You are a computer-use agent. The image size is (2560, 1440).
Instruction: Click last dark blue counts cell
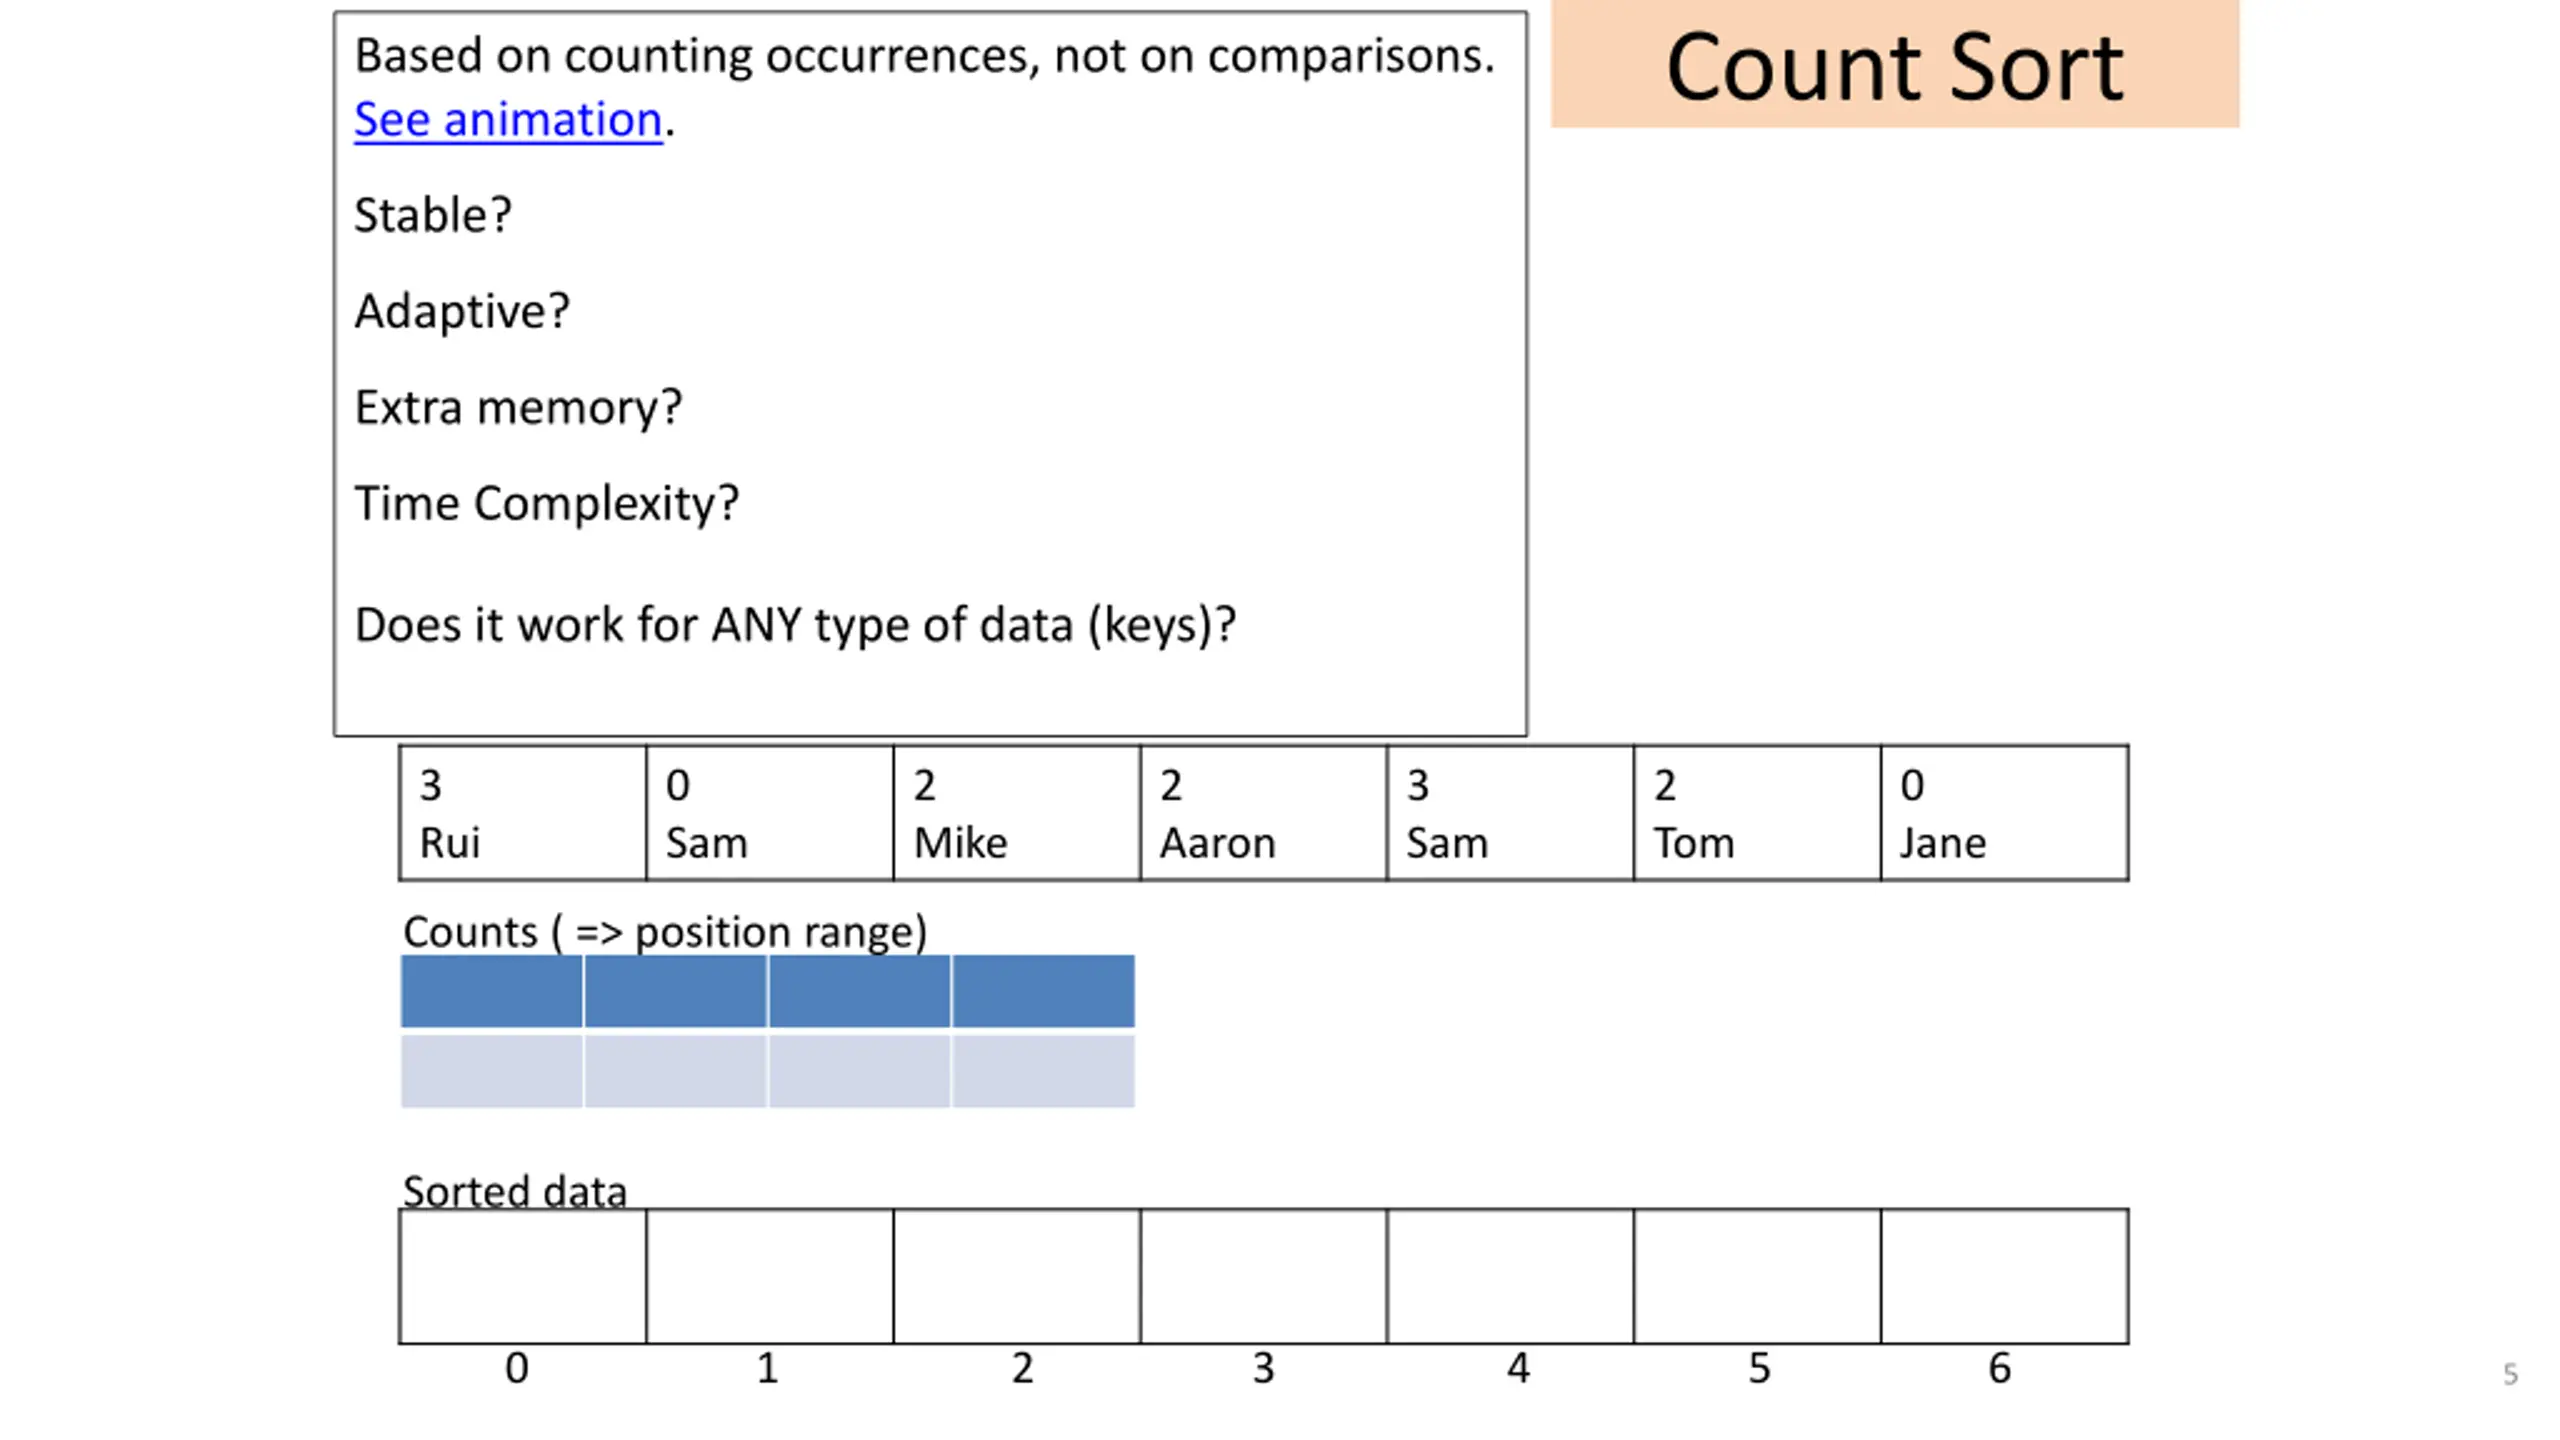click(x=1044, y=991)
